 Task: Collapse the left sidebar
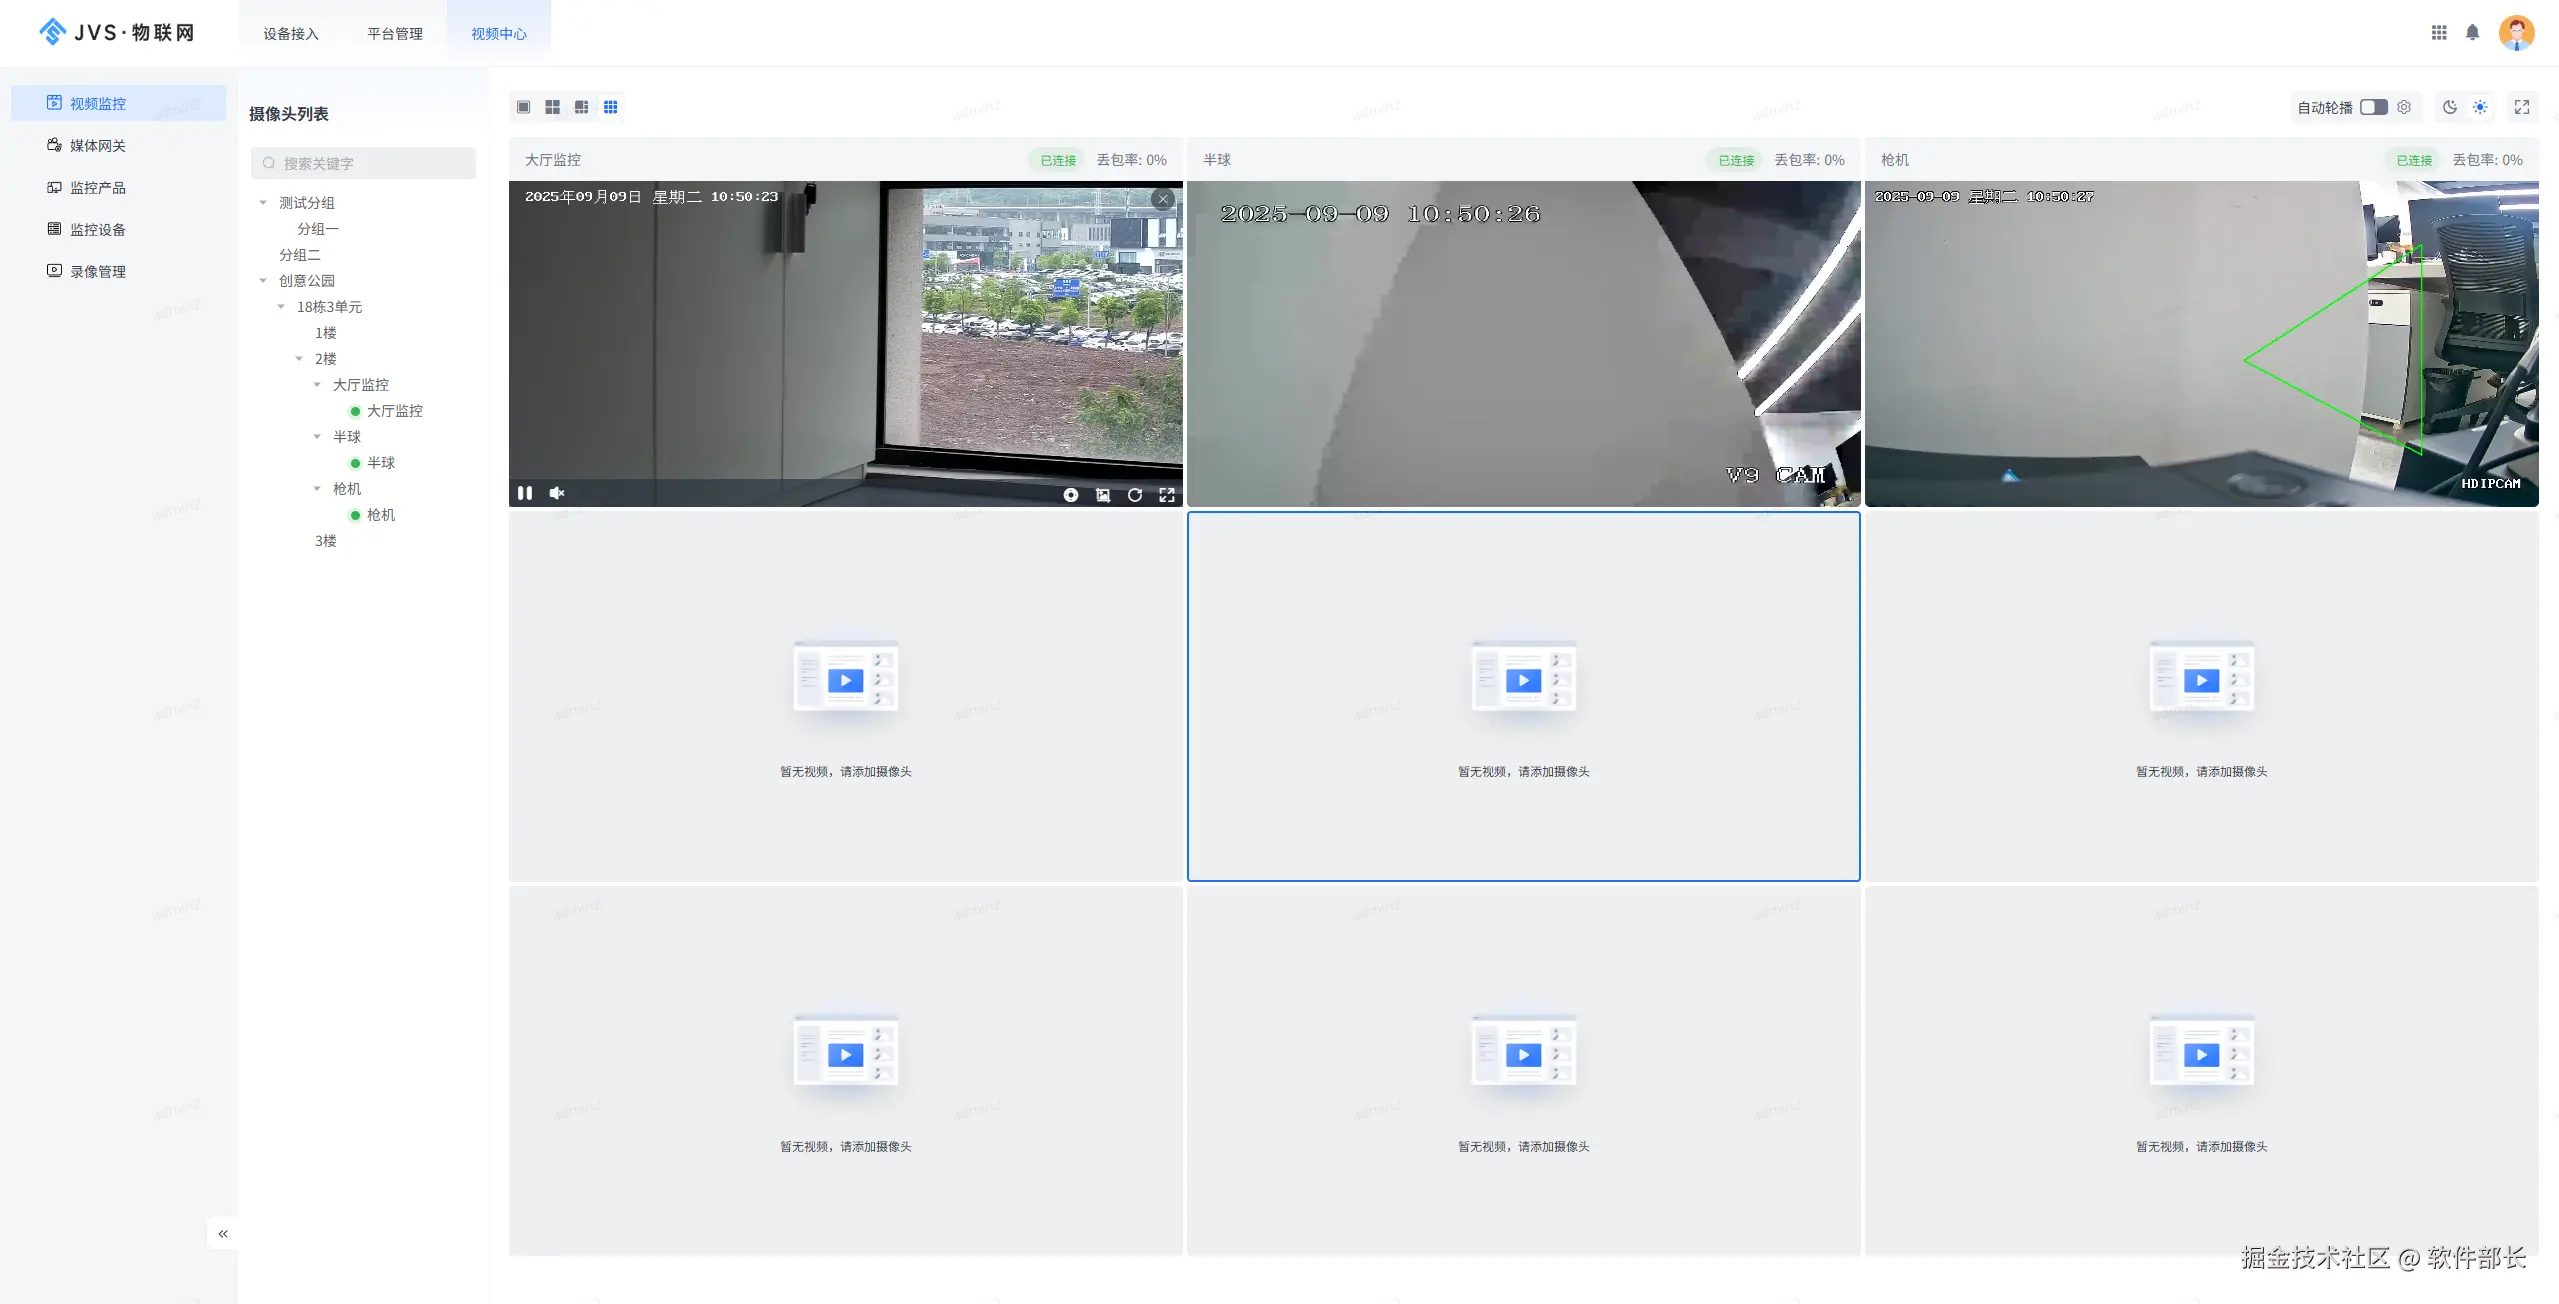(x=223, y=1233)
